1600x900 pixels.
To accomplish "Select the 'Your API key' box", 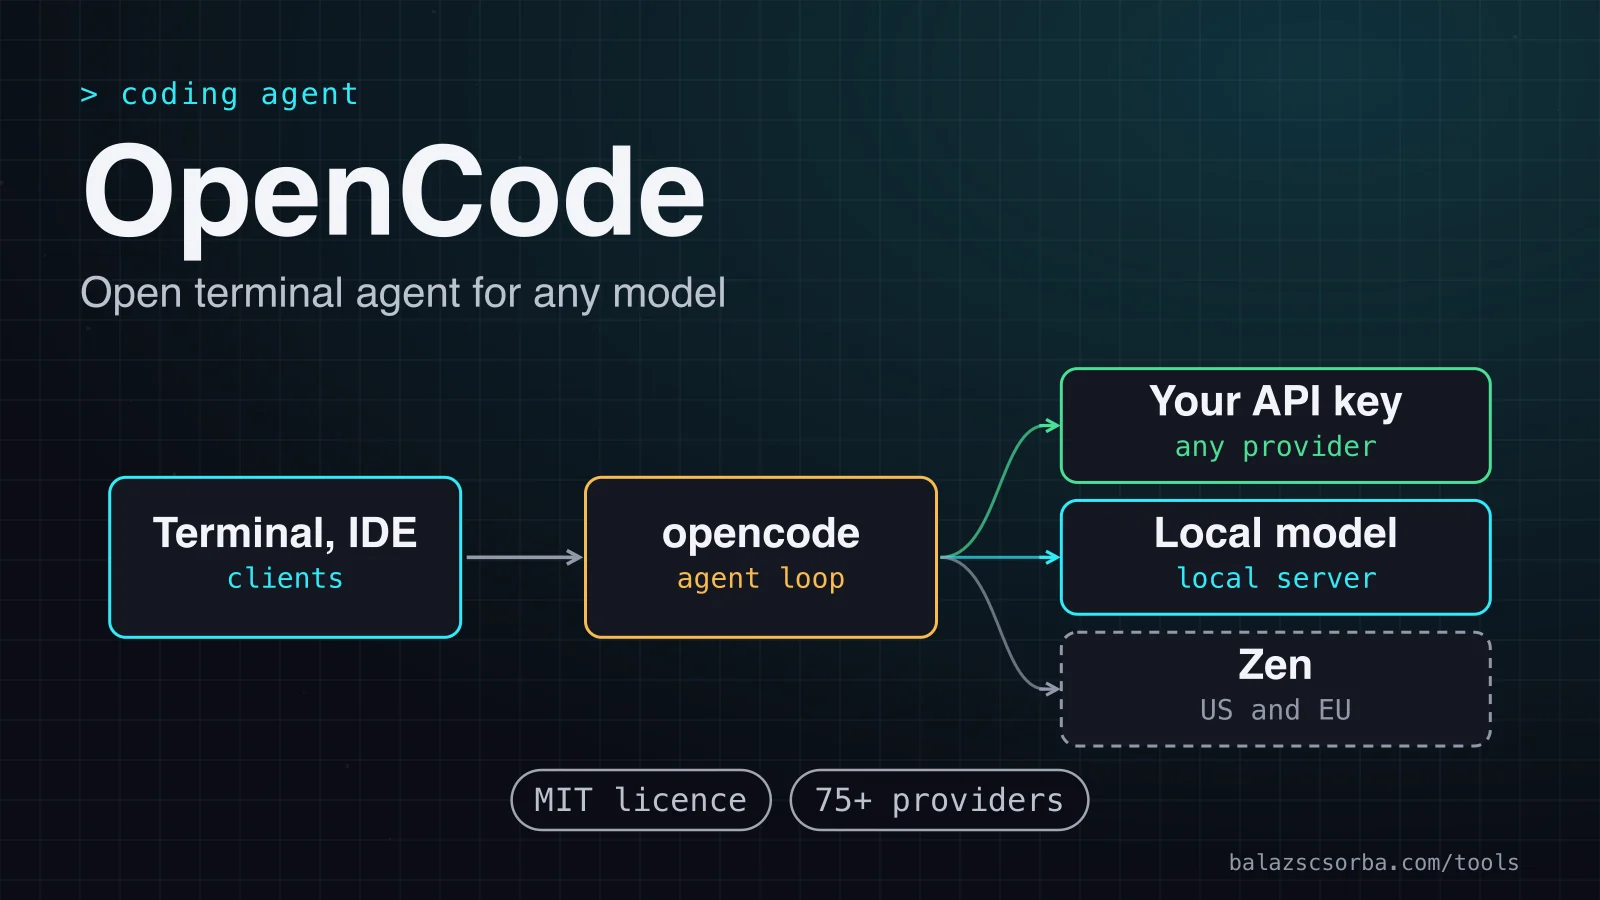I will point(1275,425).
